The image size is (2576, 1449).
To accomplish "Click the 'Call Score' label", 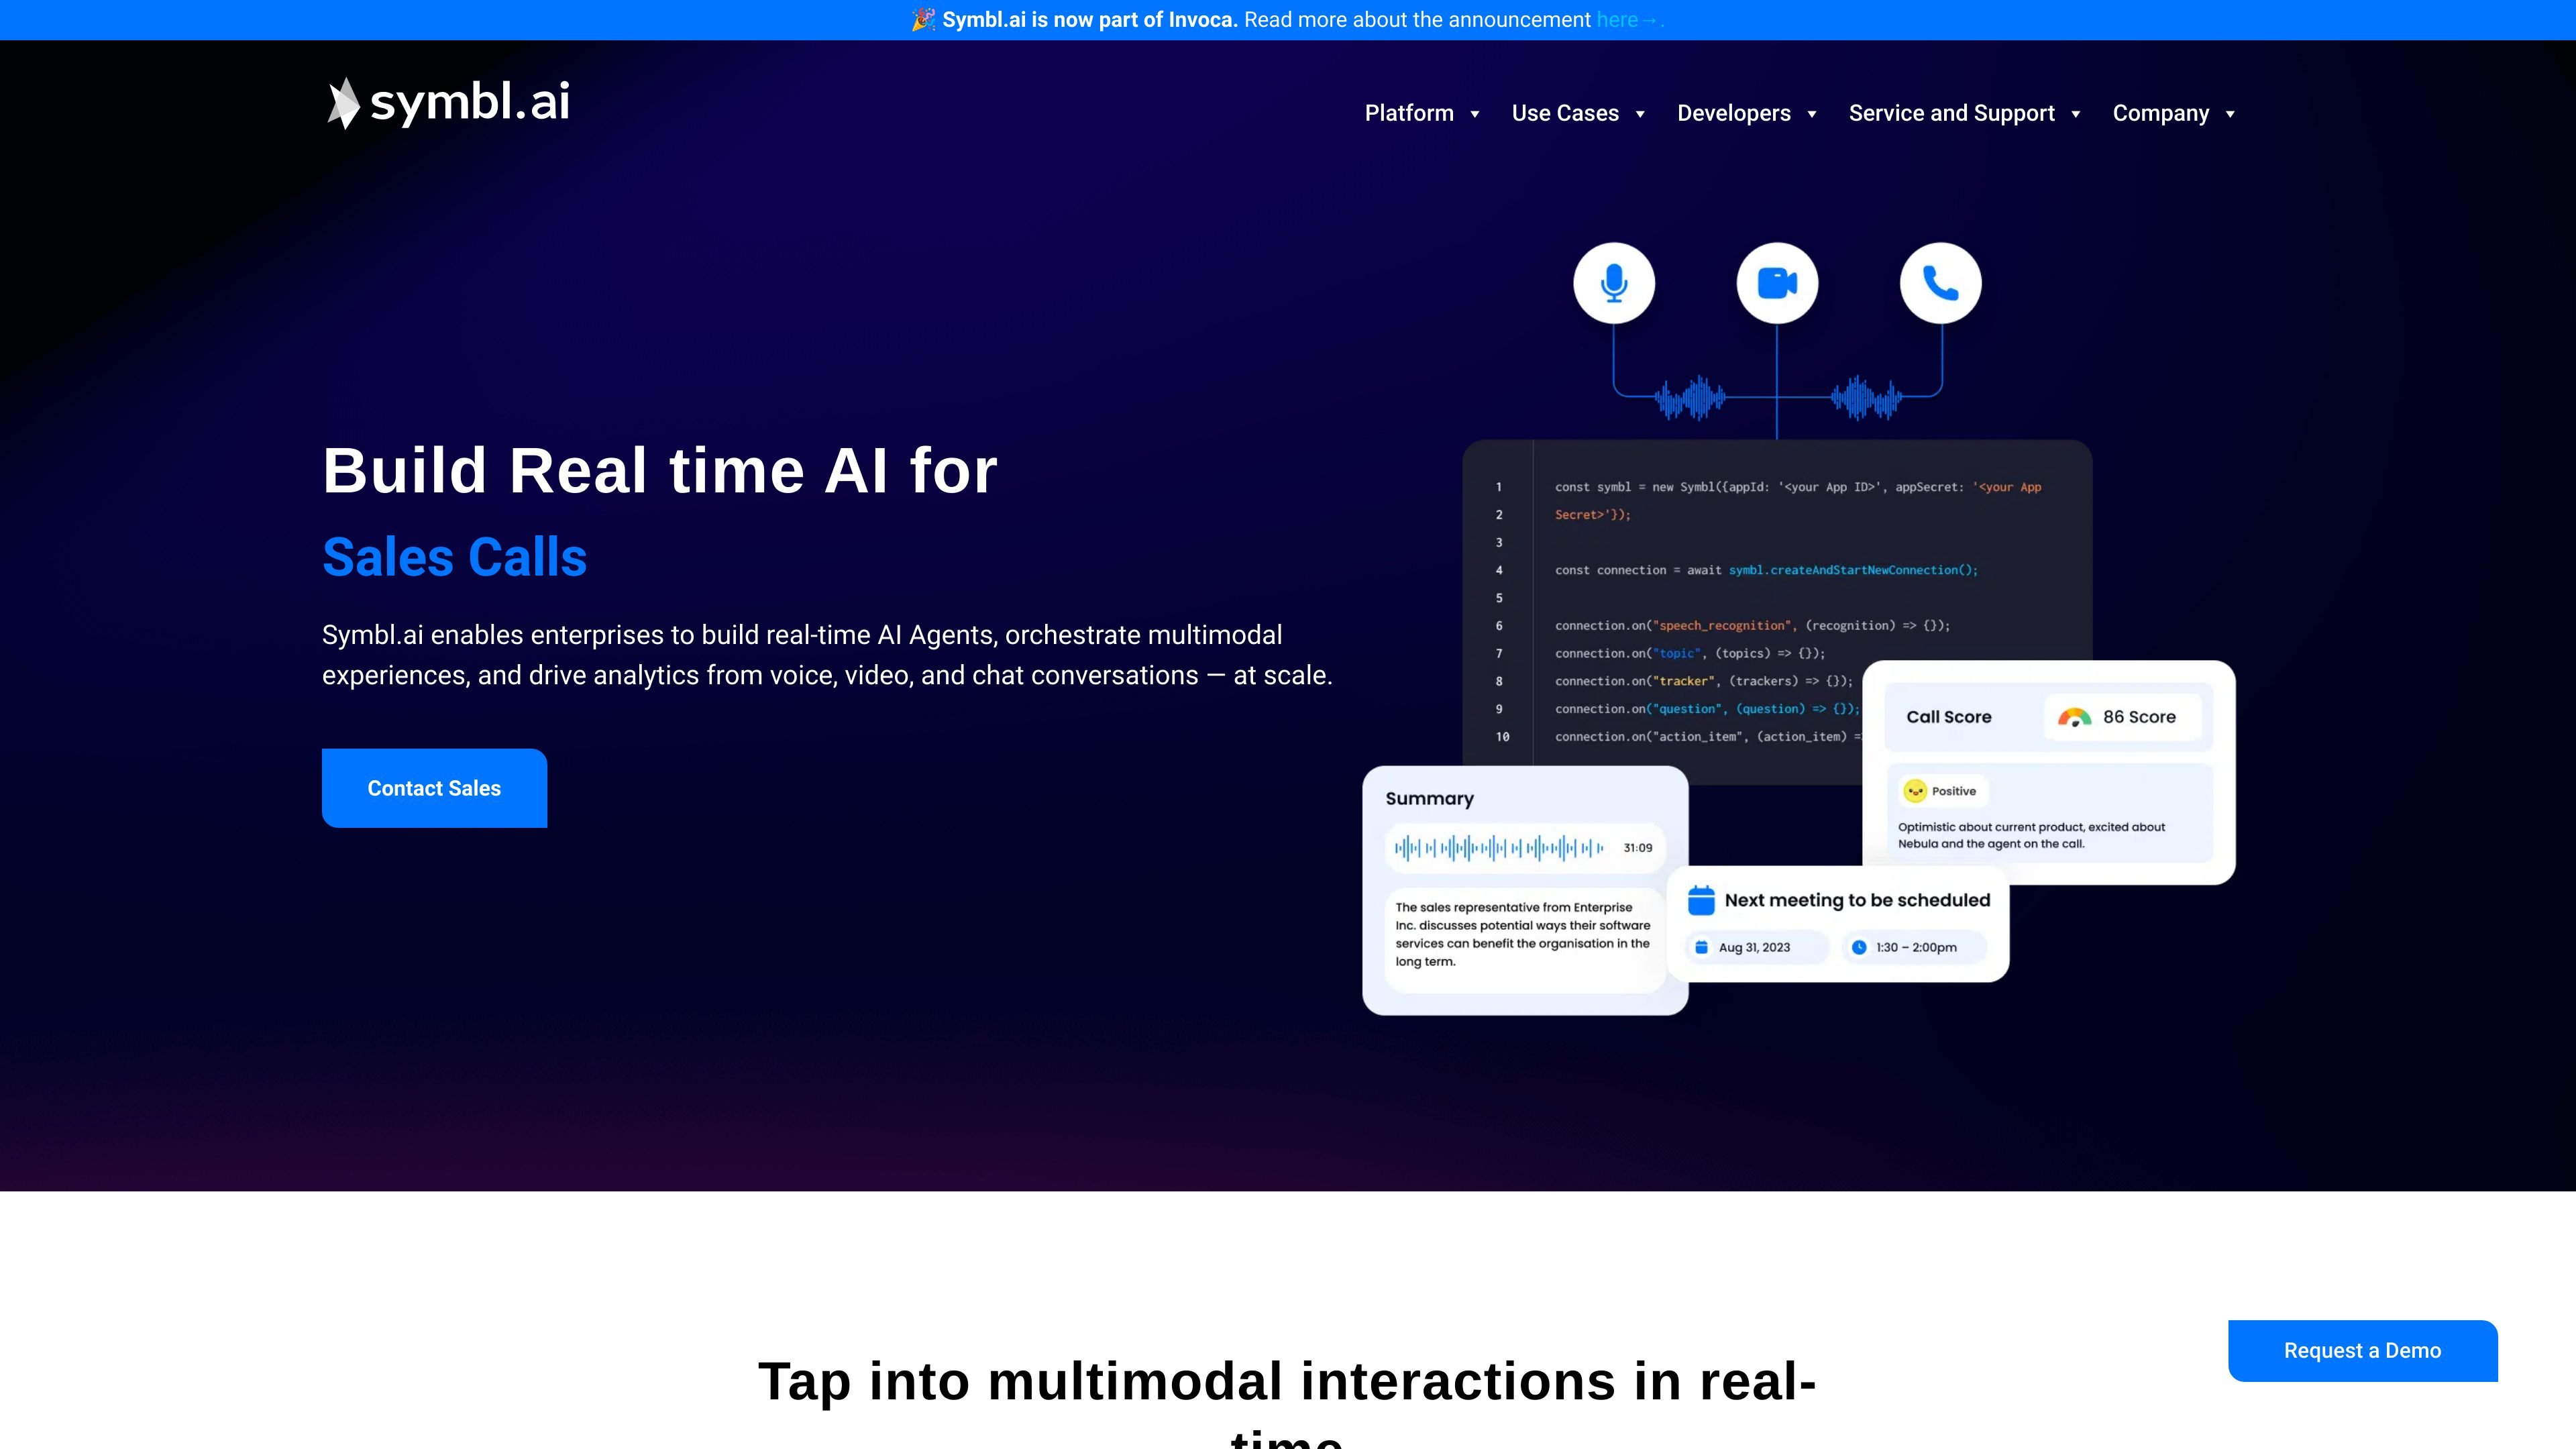I will [x=1948, y=717].
